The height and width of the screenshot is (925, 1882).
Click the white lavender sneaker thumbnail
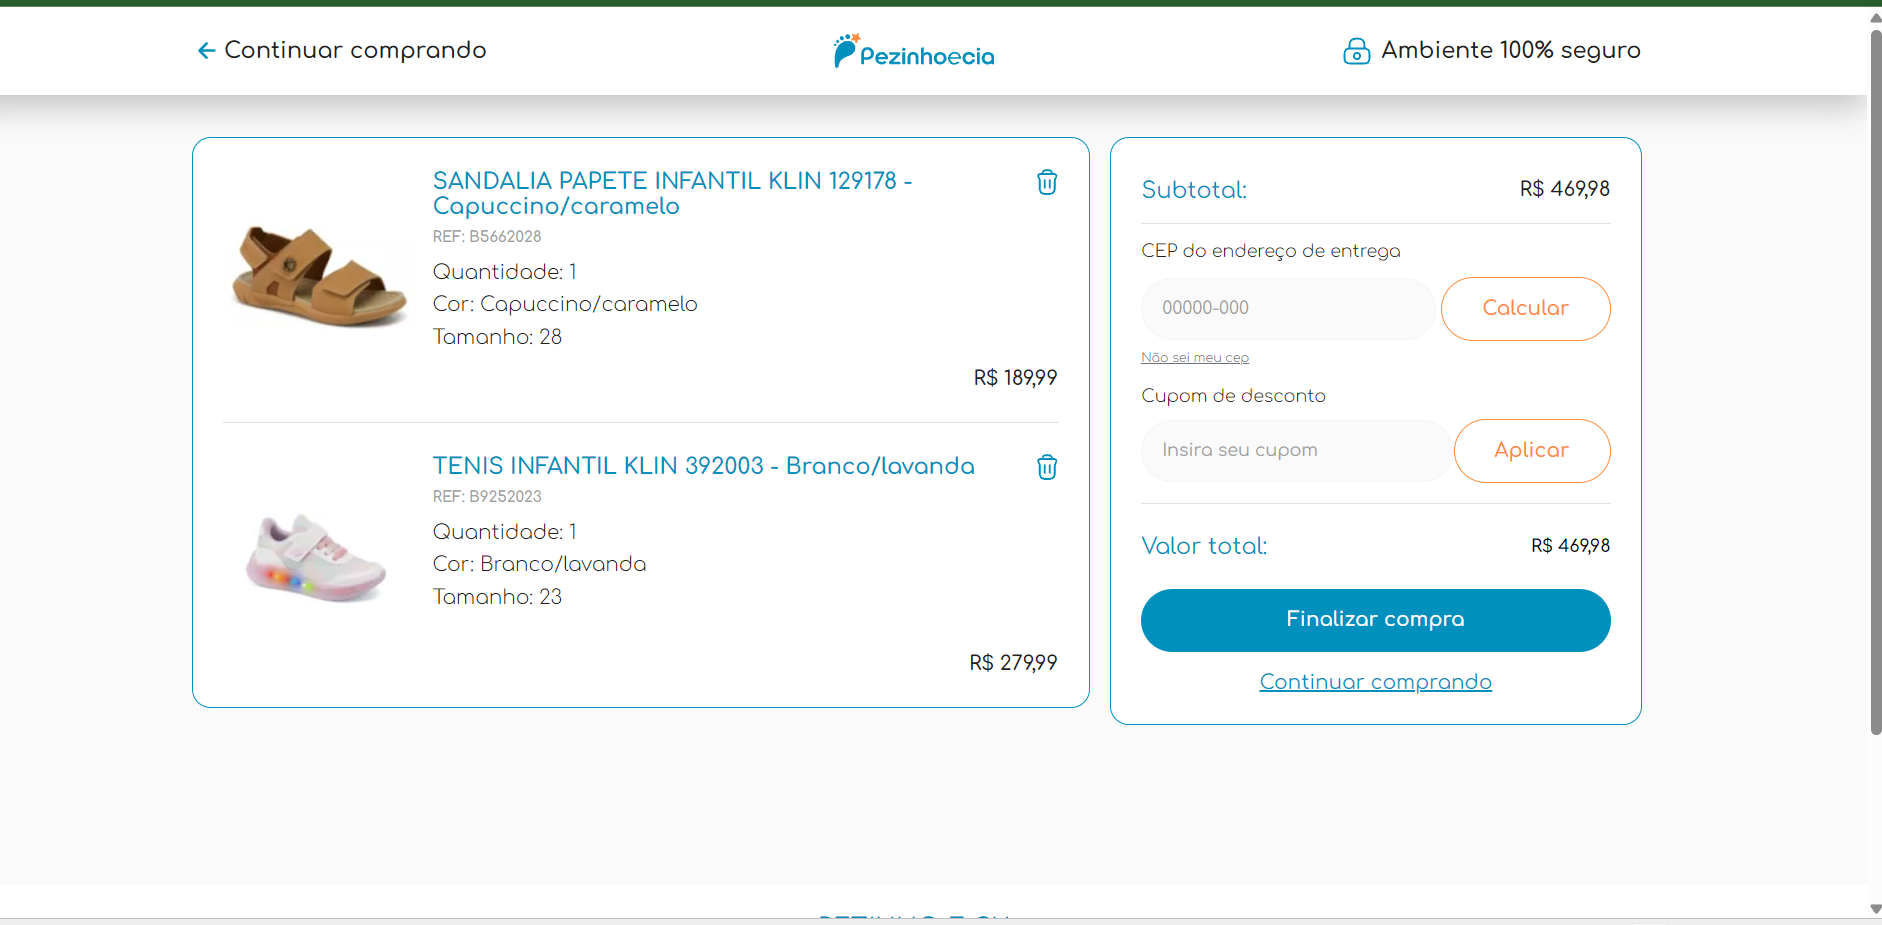(315, 557)
